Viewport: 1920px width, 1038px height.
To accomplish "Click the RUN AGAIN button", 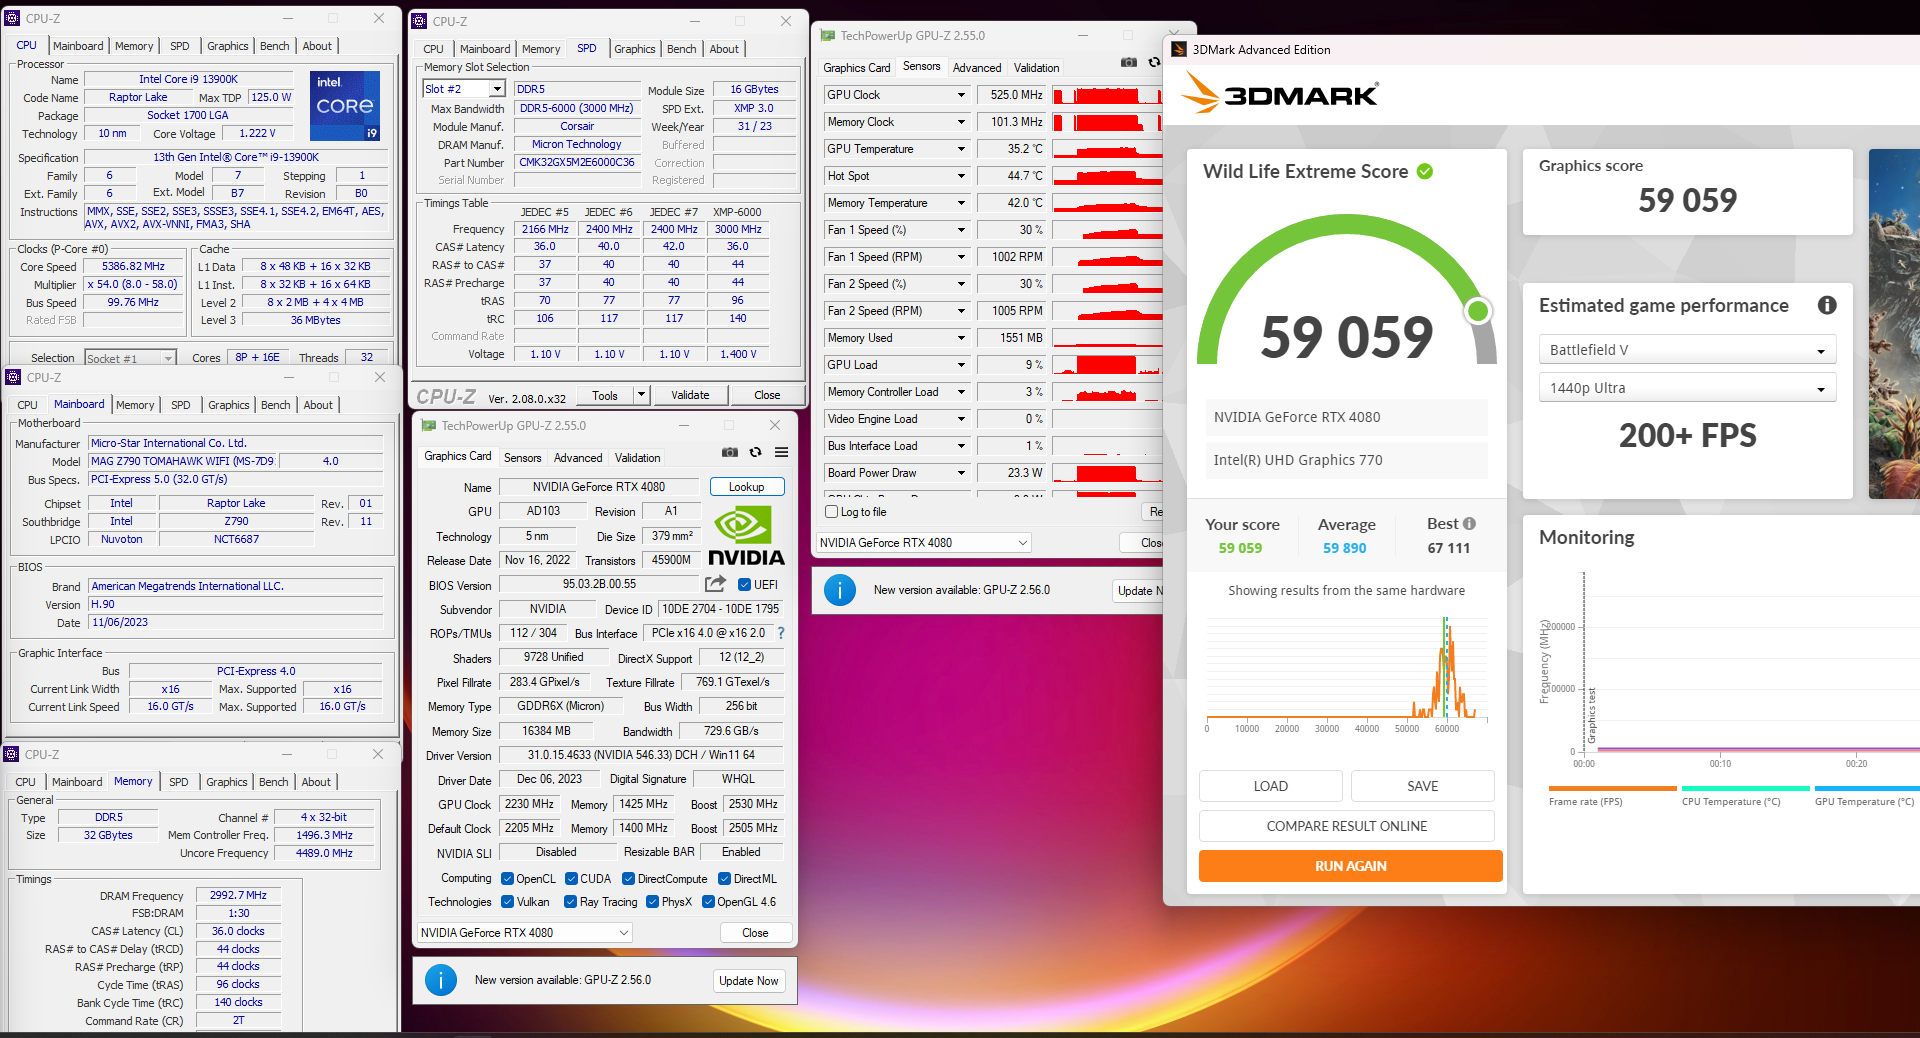I will (1351, 866).
